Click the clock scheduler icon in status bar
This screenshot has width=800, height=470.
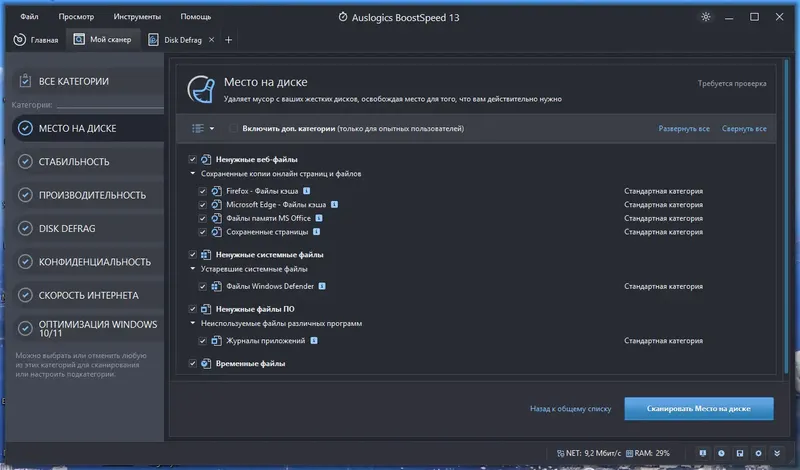tap(721, 453)
